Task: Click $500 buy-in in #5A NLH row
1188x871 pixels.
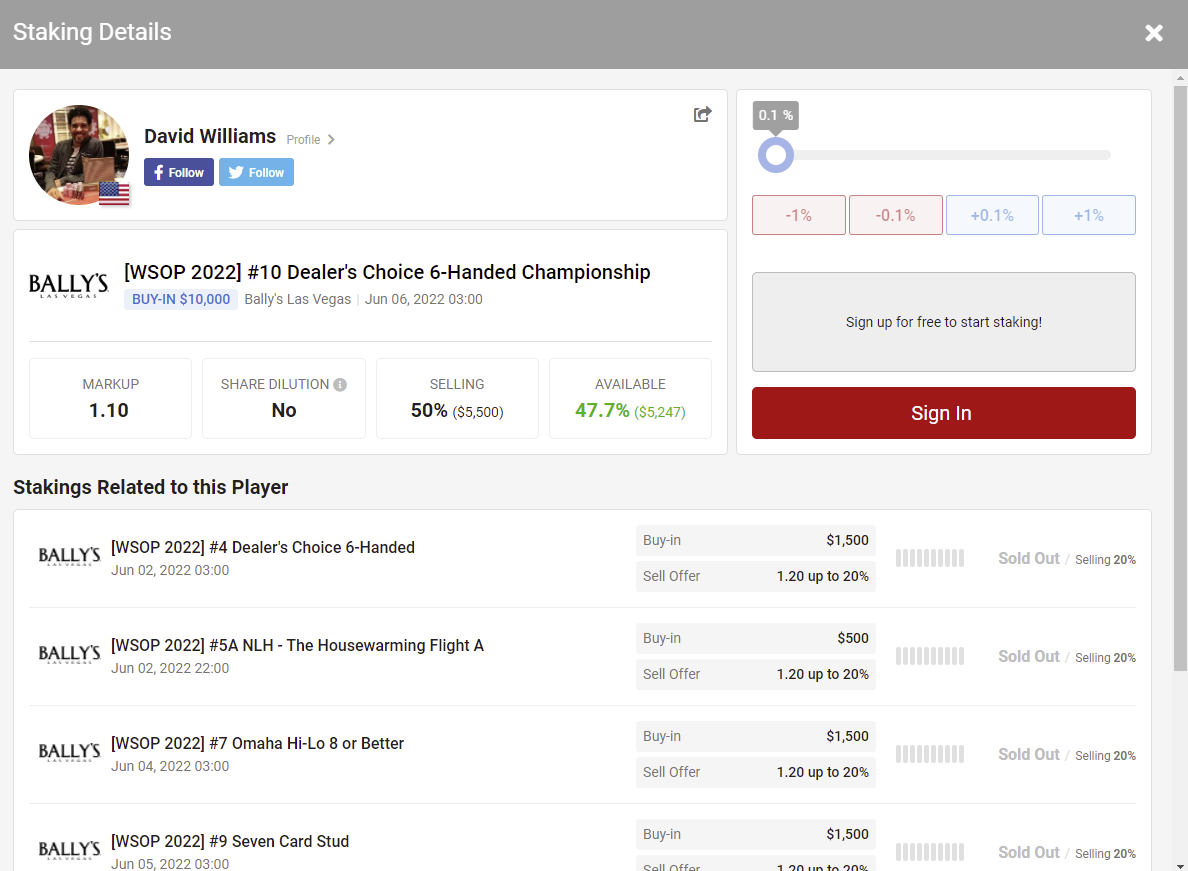Action: click(853, 638)
